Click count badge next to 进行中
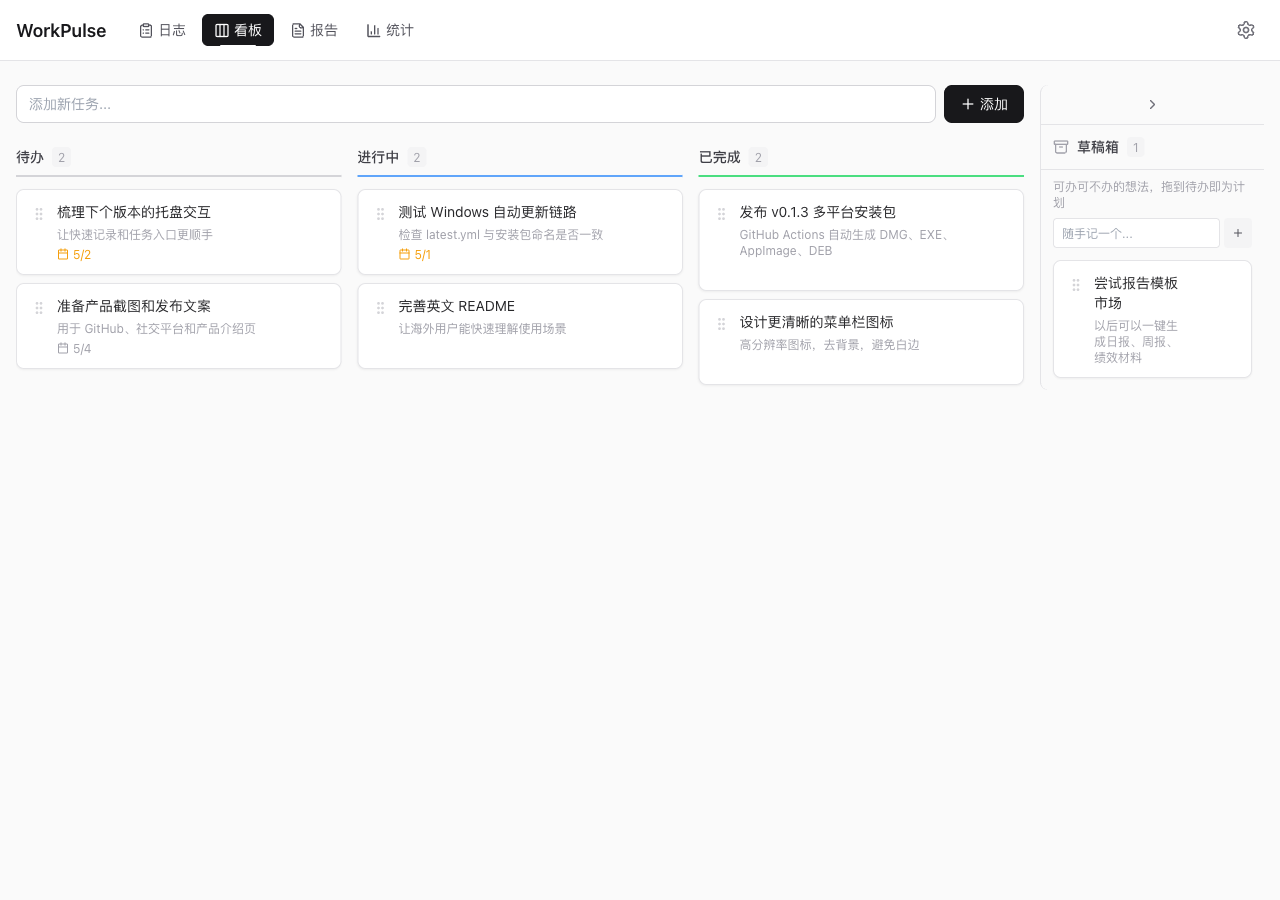The height and width of the screenshot is (900, 1280). 417,157
